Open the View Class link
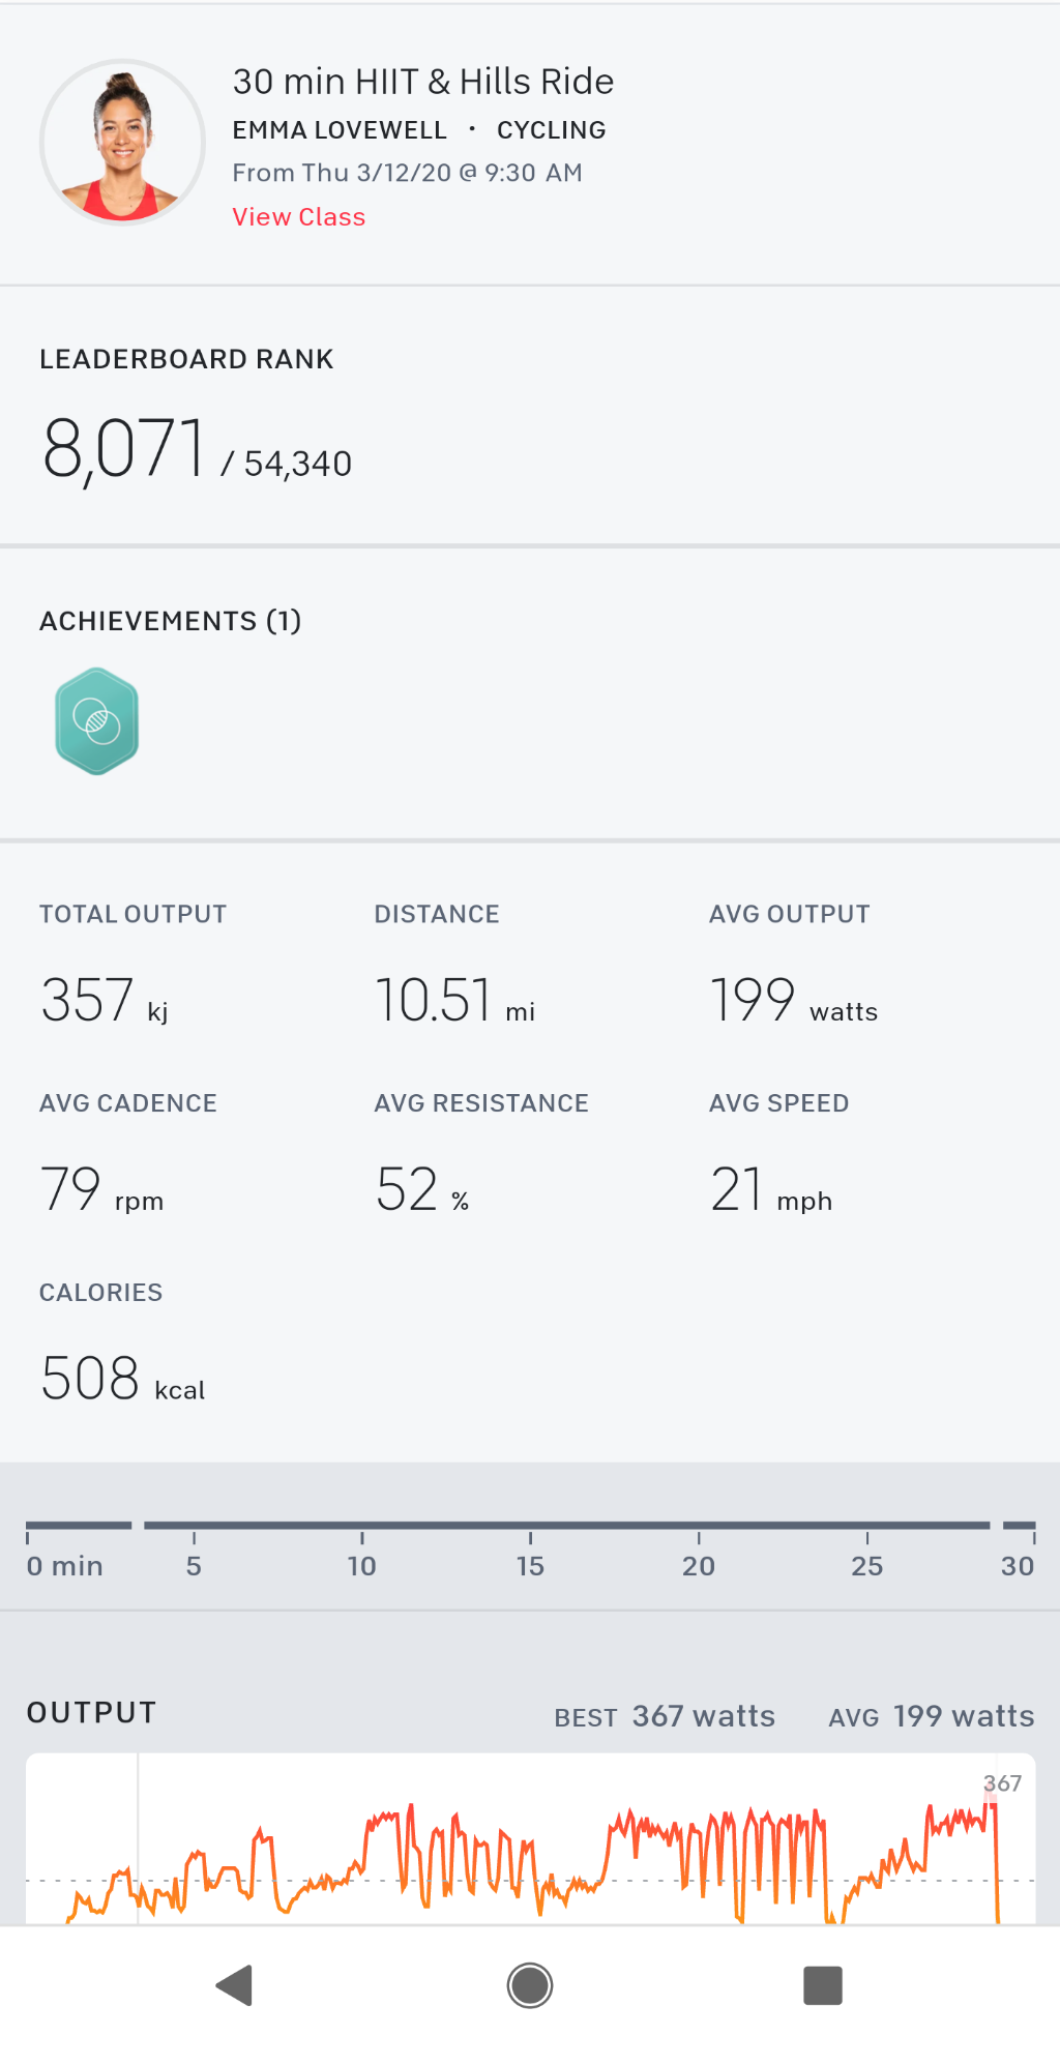 (x=299, y=217)
